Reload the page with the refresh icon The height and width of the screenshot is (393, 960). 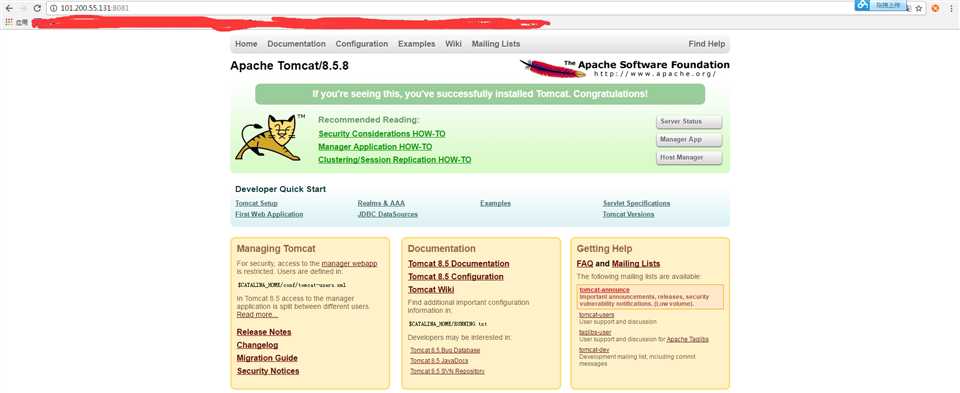(37, 9)
